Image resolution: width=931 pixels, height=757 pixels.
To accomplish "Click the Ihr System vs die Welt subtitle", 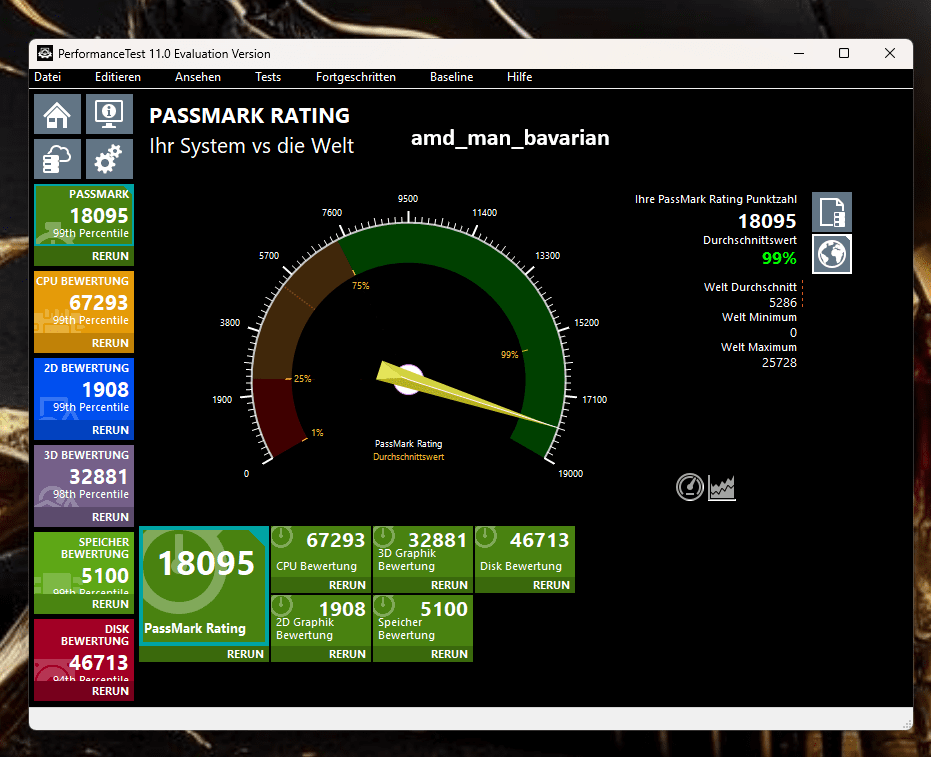I will [x=251, y=146].
